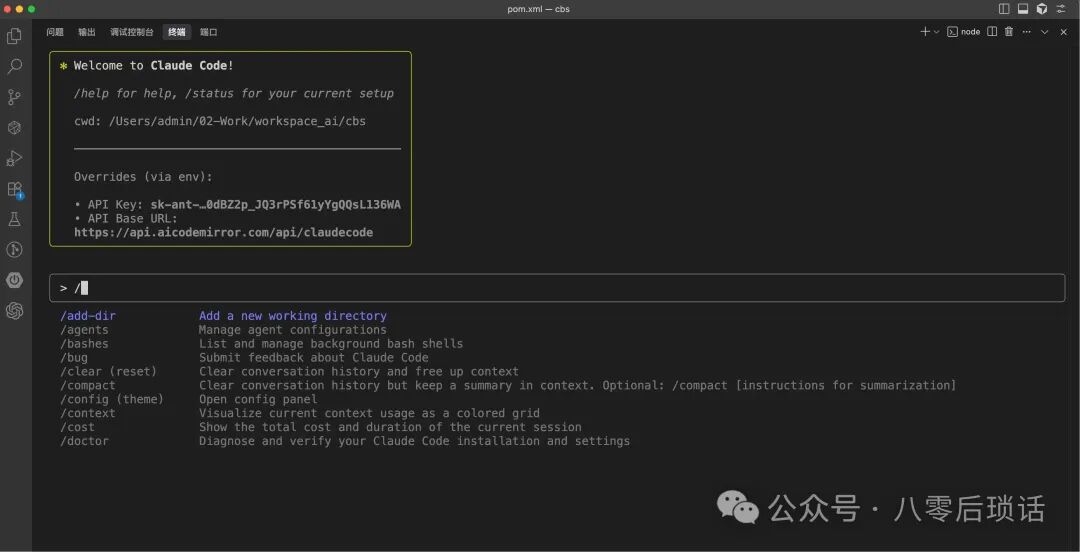Open Customize Layout sliders icon
This screenshot has height=552, width=1080.
click(1061, 9)
